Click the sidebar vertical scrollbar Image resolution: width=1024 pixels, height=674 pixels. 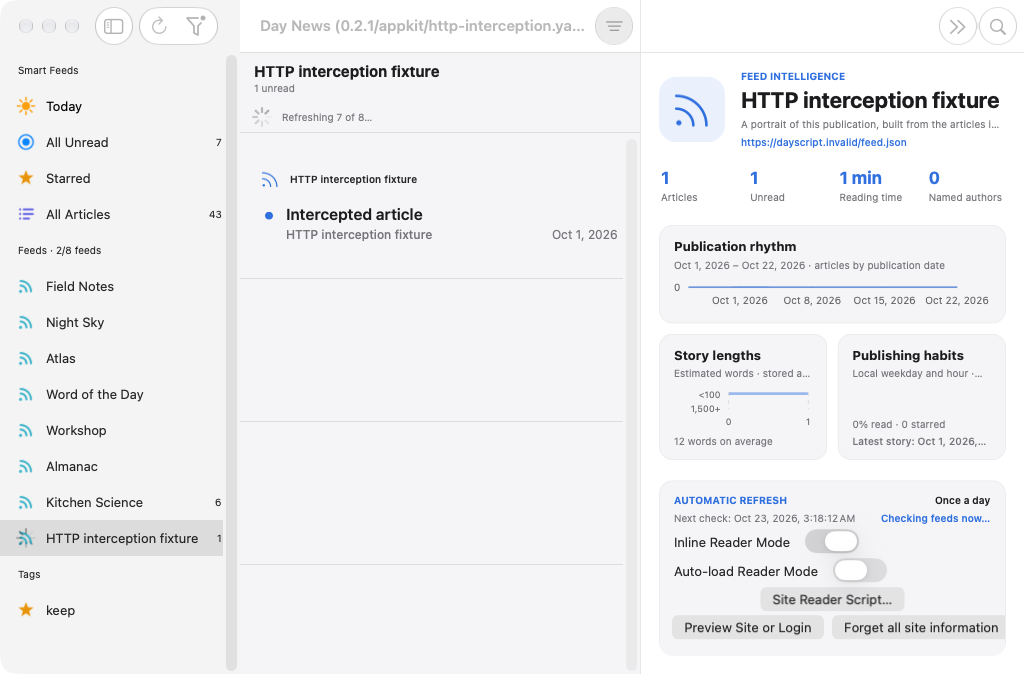[x=231, y=362]
